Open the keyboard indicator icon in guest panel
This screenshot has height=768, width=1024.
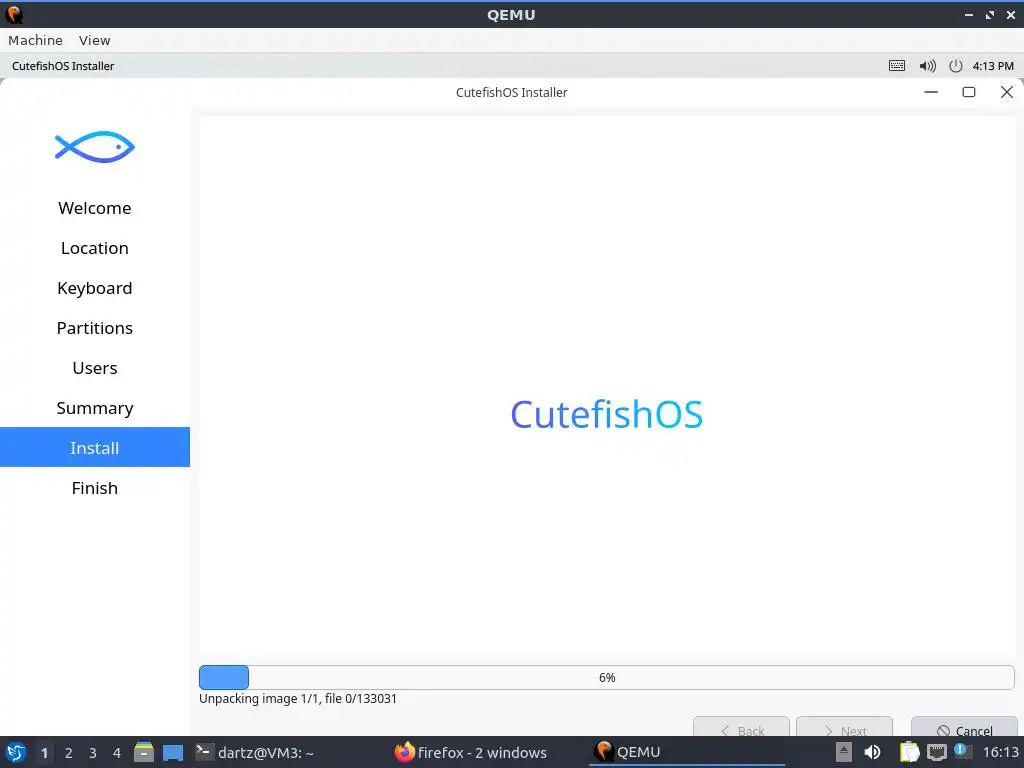point(897,66)
